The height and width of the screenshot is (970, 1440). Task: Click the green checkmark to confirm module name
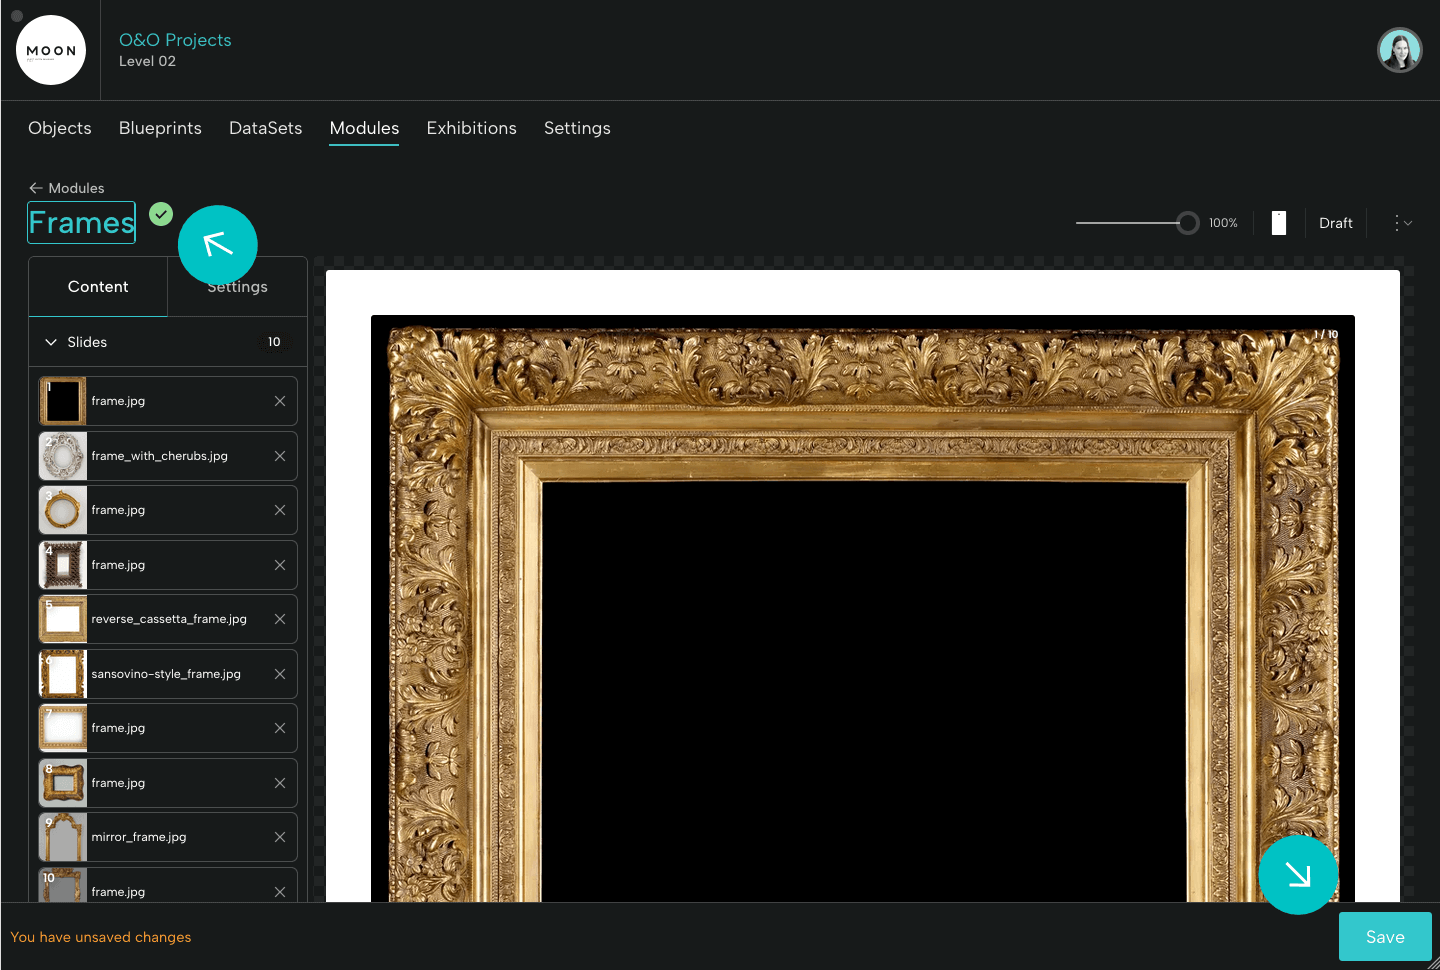click(160, 214)
